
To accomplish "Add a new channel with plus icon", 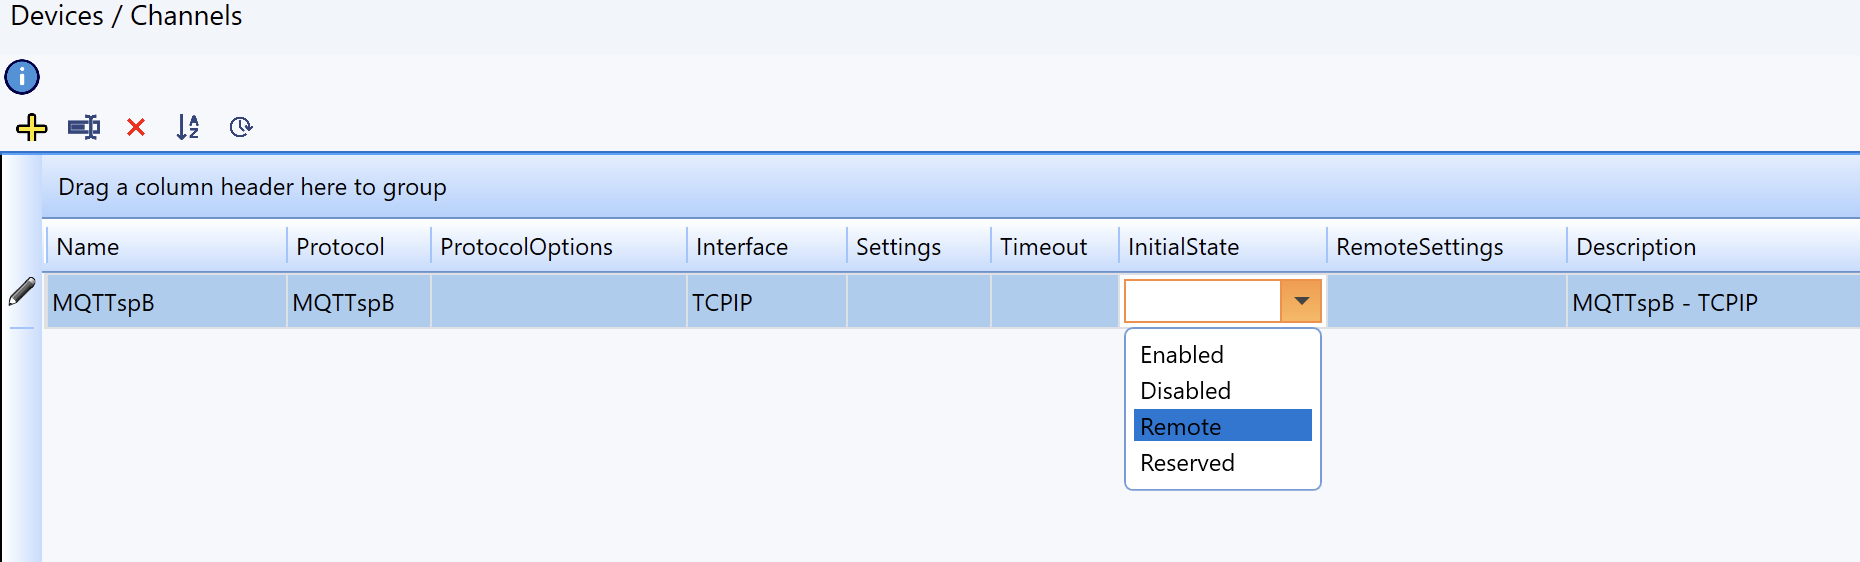I will click(32, 127).
